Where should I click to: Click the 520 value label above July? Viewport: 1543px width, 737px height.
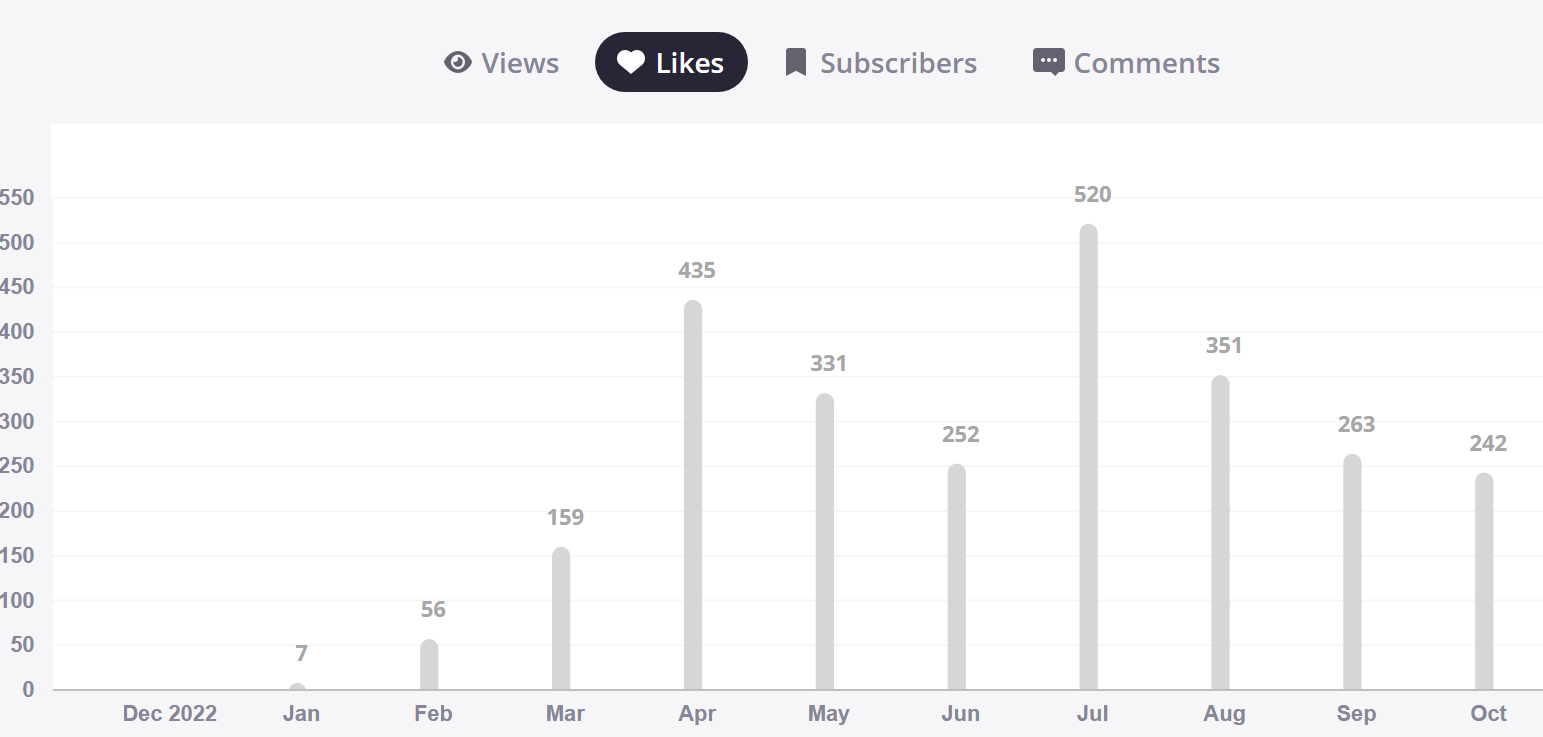click(x=1092, y=195)
